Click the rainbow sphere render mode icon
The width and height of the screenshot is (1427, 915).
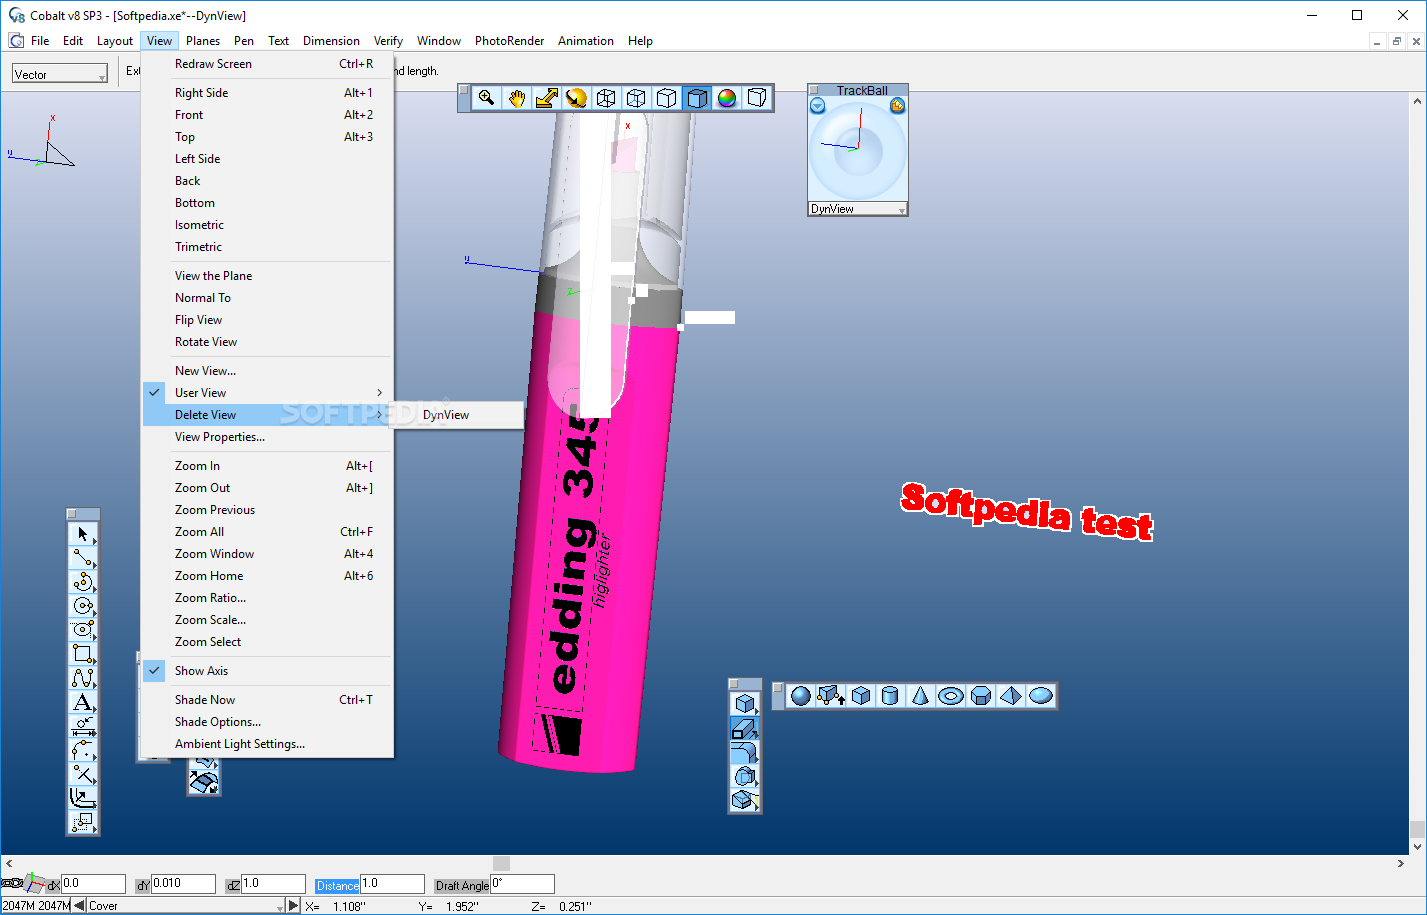tap(727, 98)
